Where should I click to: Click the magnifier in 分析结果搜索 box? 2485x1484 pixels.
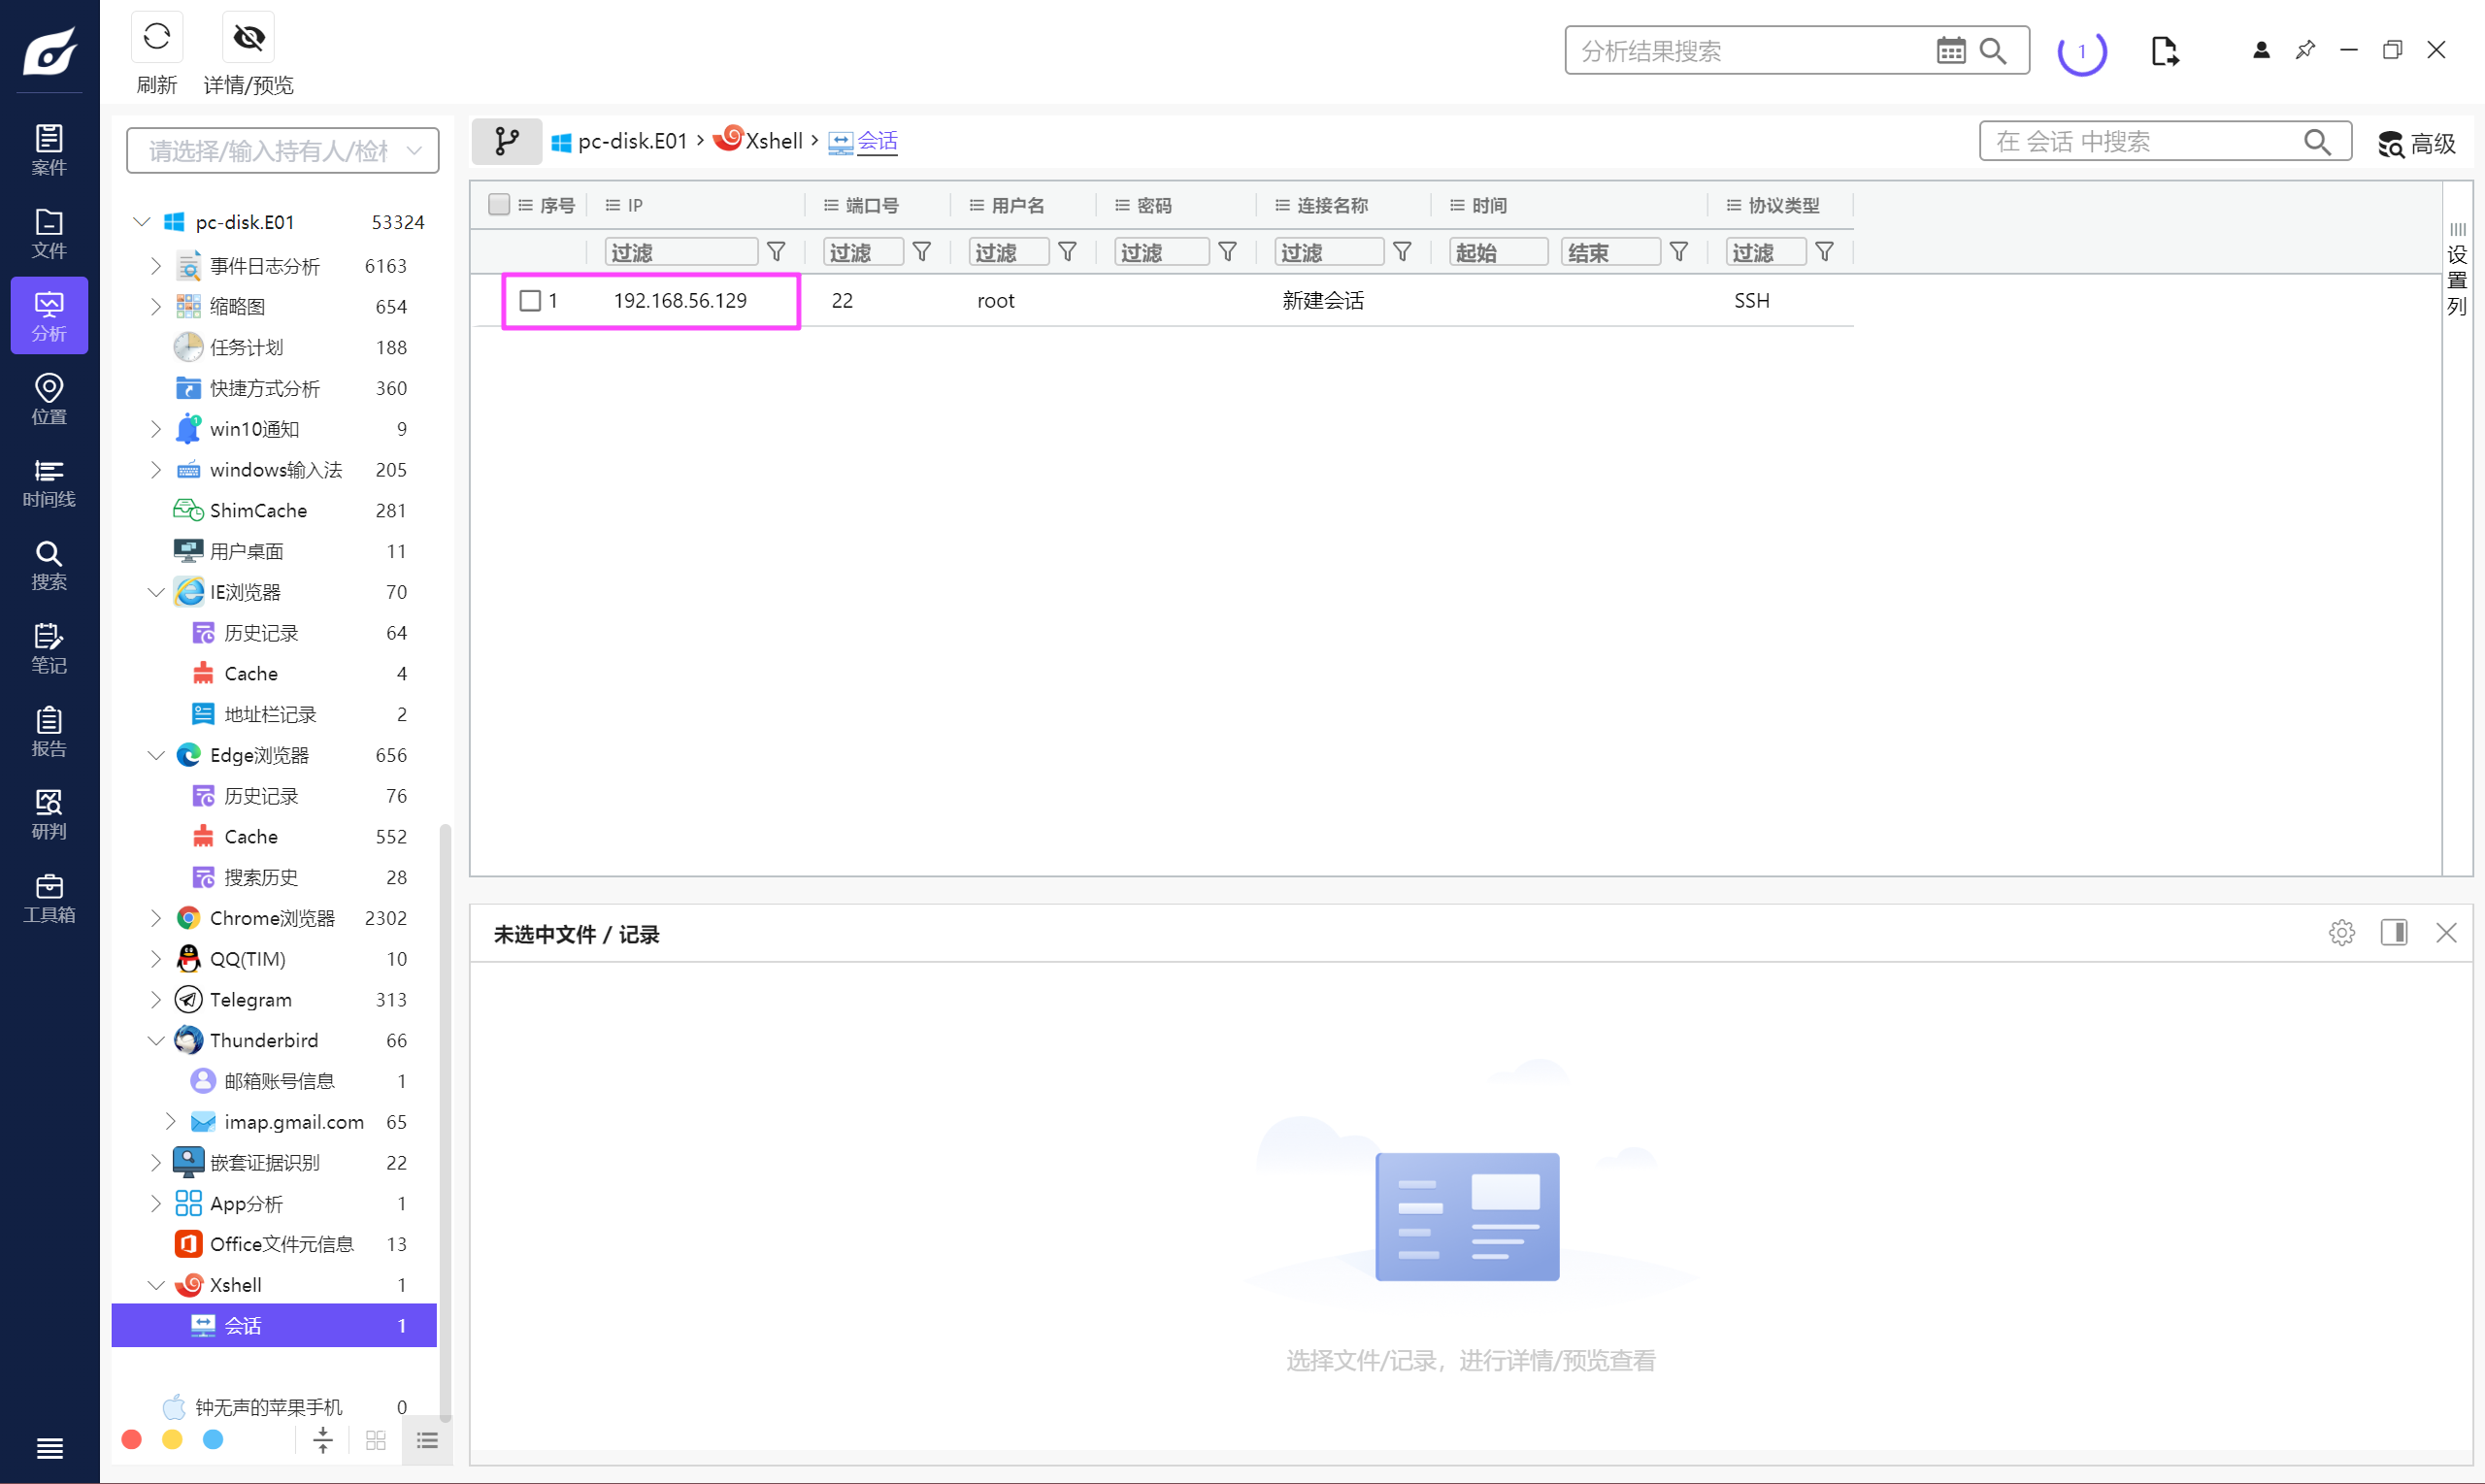pos(1993,50)
